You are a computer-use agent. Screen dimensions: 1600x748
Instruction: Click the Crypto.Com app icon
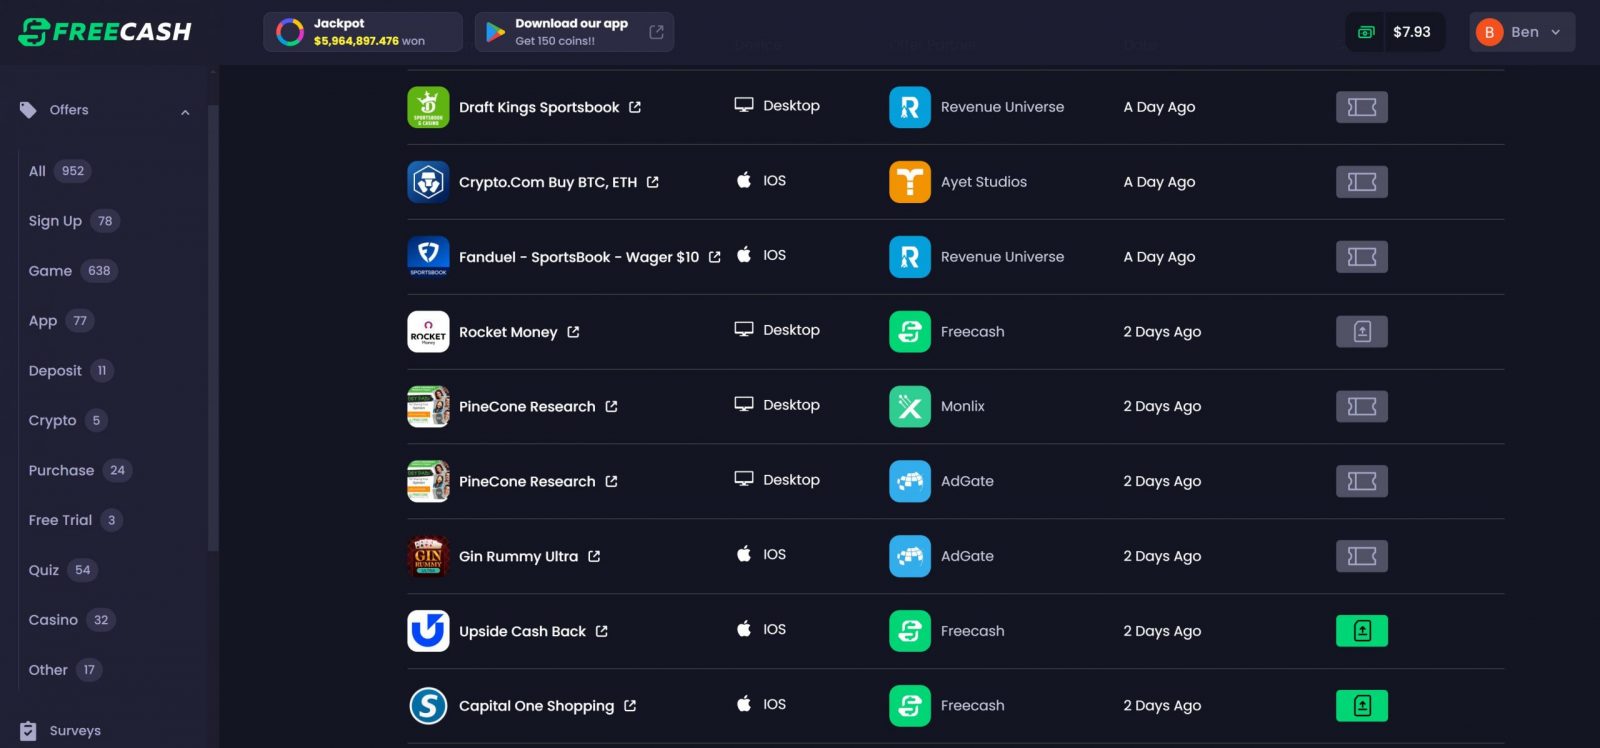428,182
